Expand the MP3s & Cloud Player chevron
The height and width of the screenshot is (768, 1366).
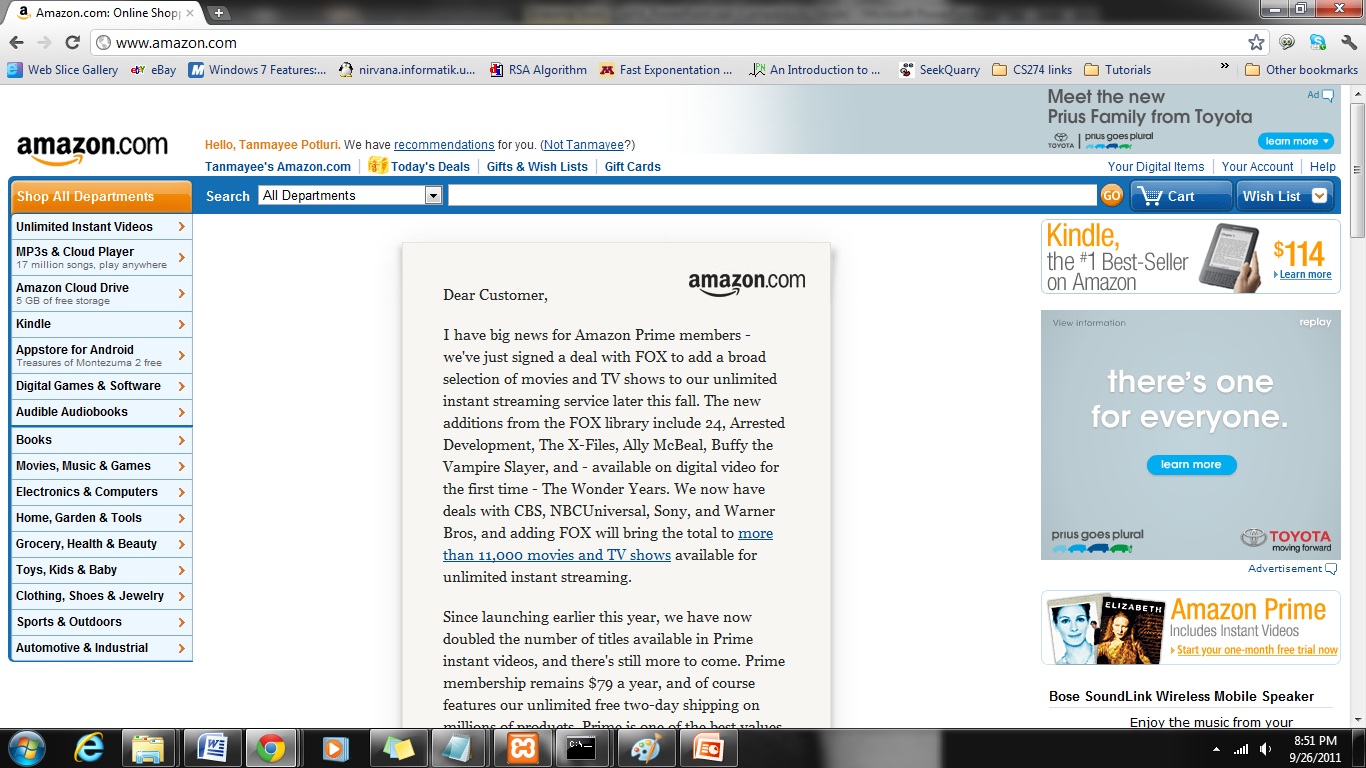coord(181,258)
